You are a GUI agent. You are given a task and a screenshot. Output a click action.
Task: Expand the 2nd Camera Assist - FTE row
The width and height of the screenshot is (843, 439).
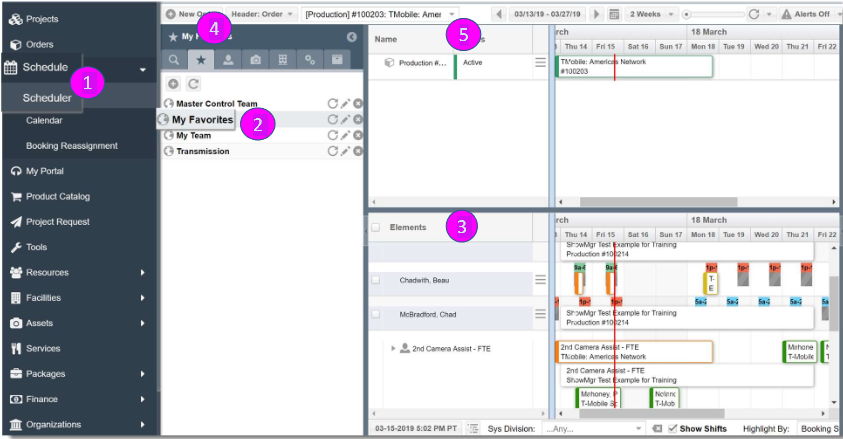(393, 348)
